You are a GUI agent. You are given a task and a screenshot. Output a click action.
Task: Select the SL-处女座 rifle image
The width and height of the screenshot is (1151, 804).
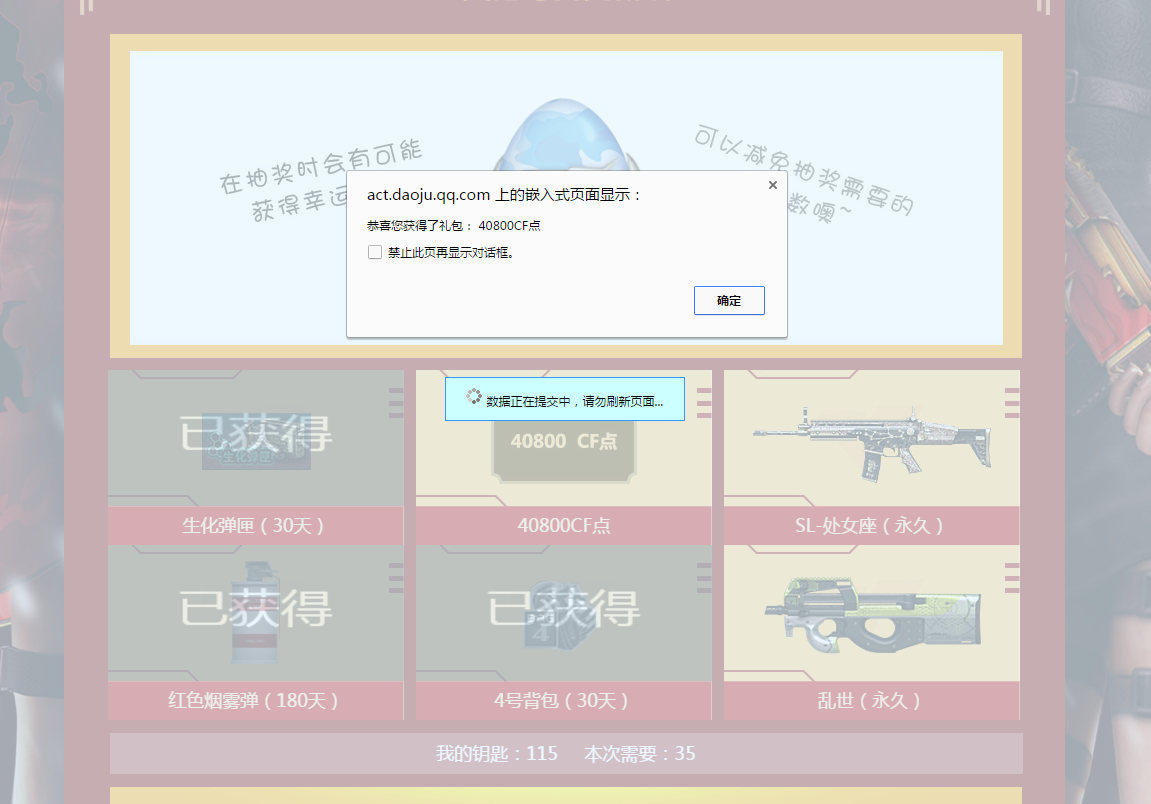[x=871, y=443]
